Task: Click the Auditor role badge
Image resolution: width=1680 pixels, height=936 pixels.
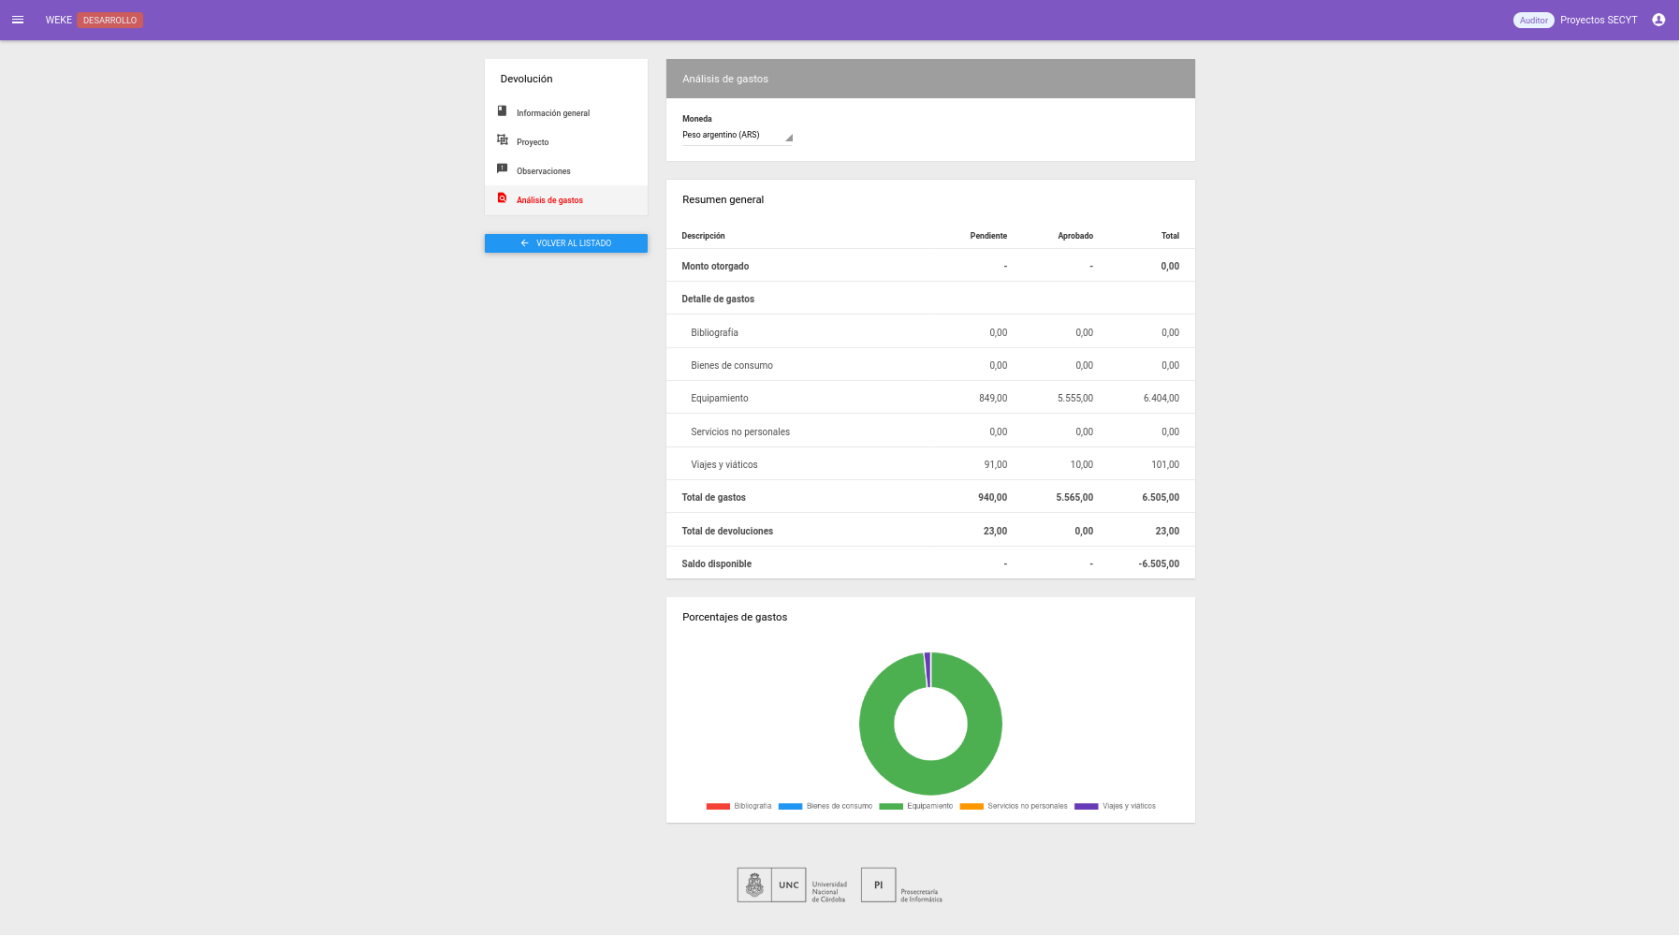Action: [1532, 20]
